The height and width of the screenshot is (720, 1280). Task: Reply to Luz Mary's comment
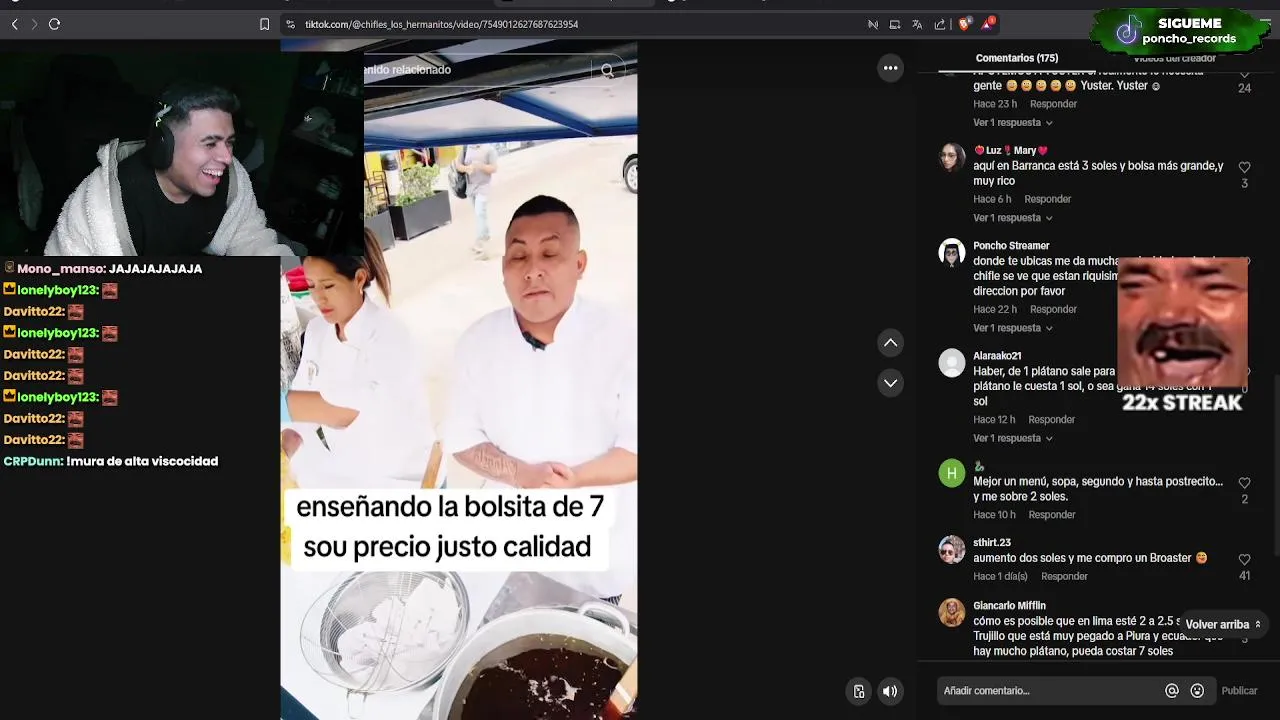coord(1047,199)
